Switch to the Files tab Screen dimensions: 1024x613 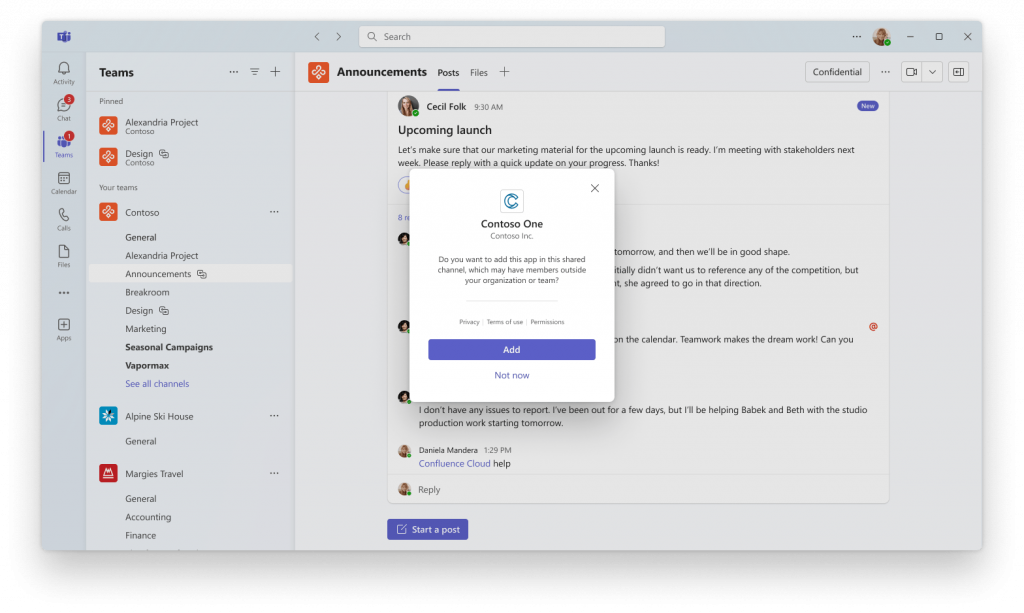pos(479,72)
